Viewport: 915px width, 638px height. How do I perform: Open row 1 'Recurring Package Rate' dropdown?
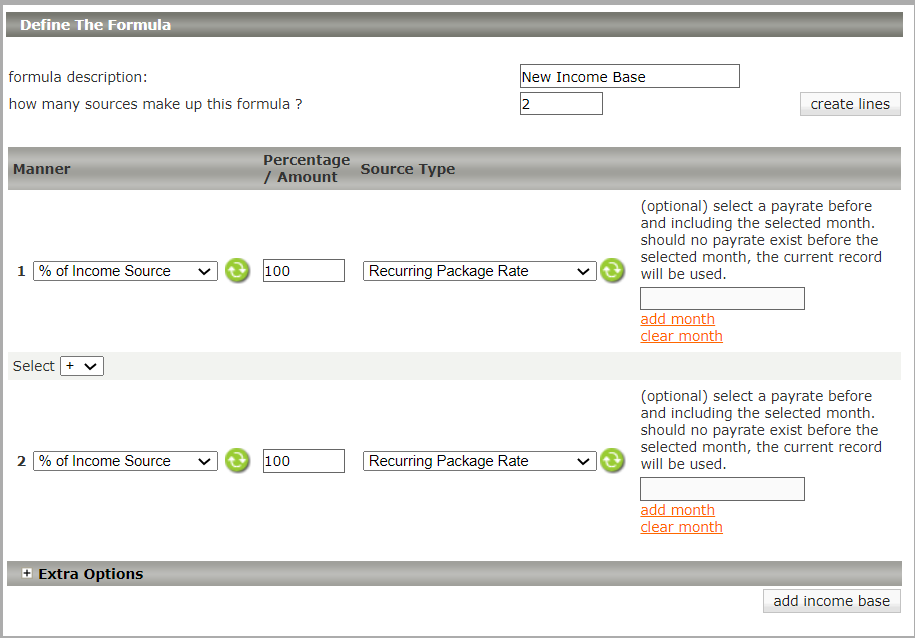[x=479, y=271]
